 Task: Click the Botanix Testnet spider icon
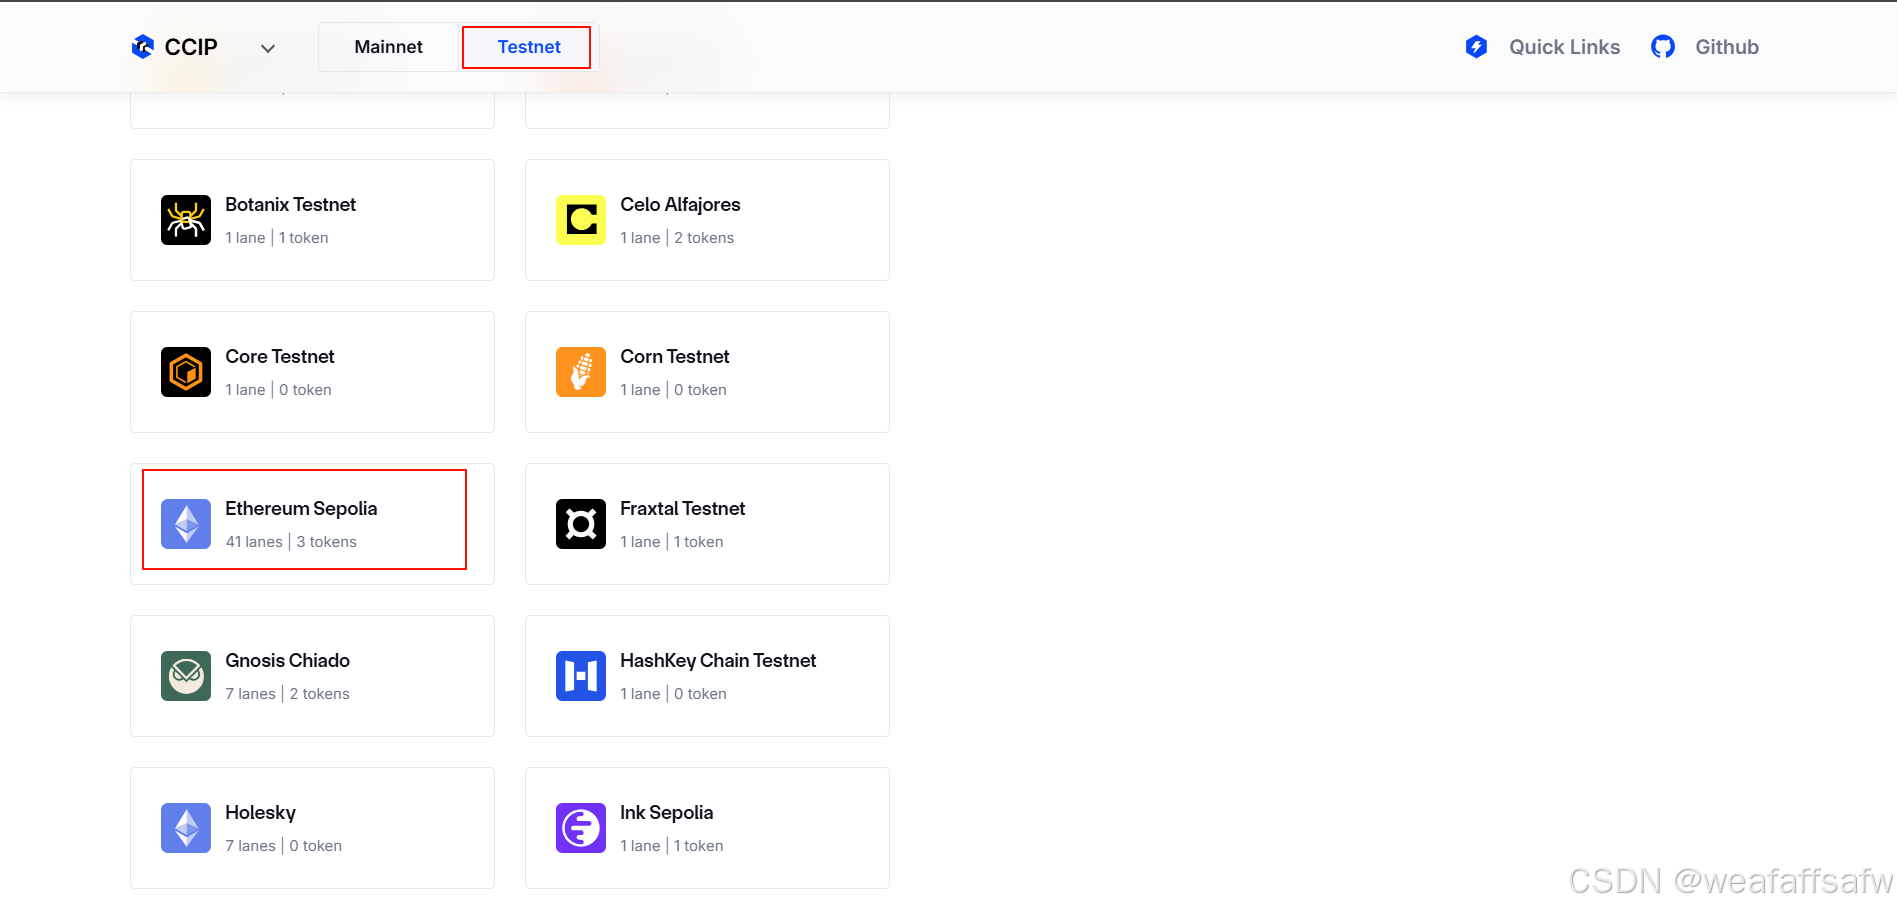pos(186,220)
